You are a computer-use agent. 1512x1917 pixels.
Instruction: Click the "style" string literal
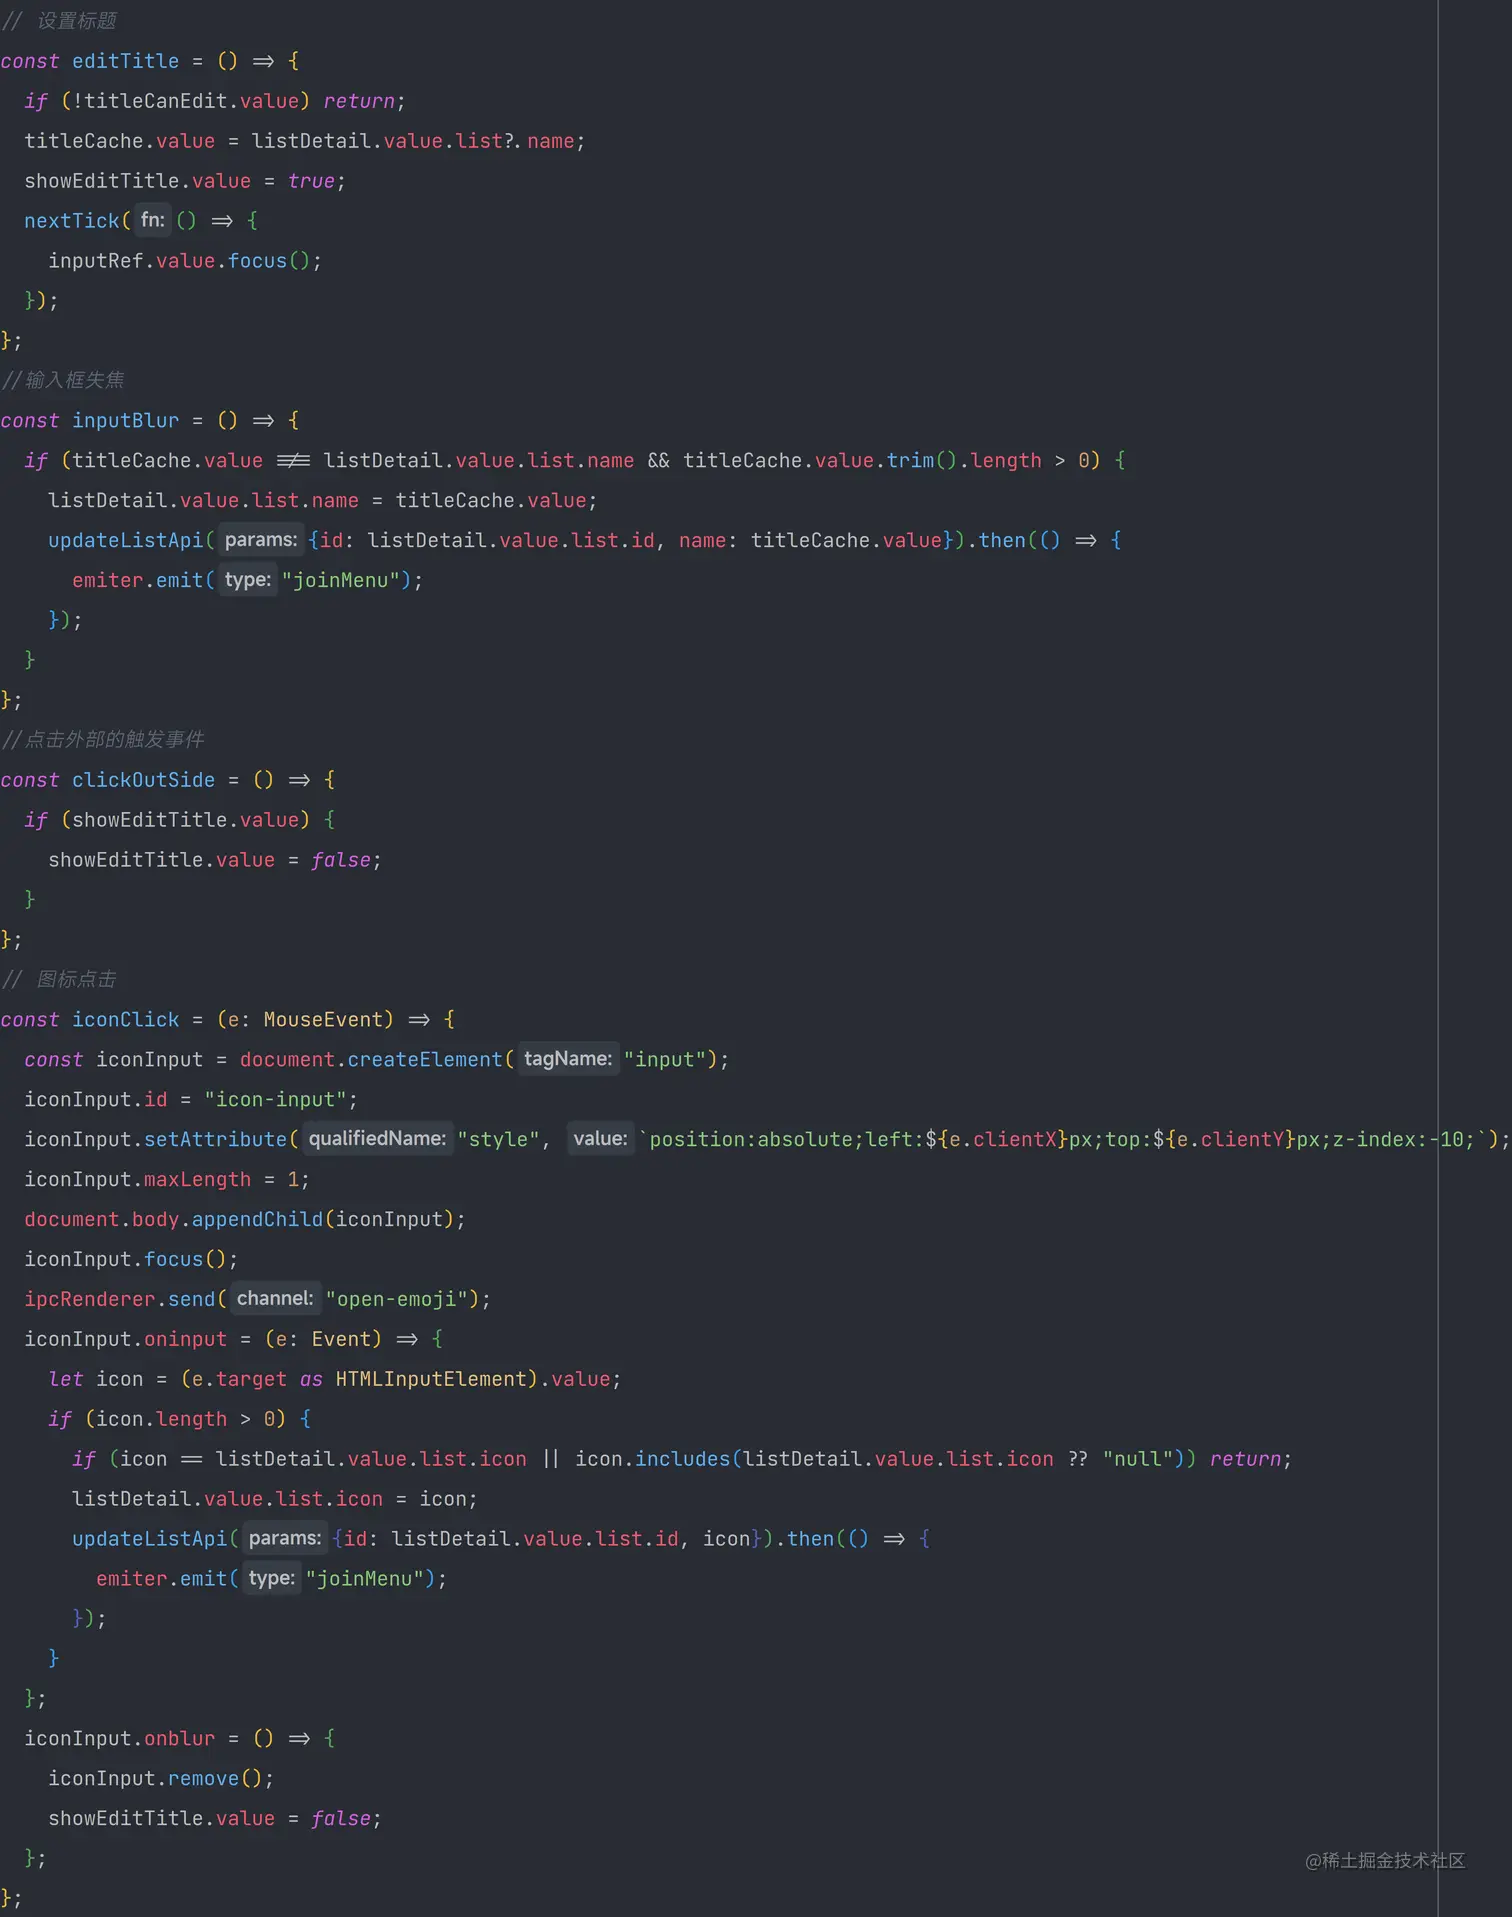(498, 1140)
